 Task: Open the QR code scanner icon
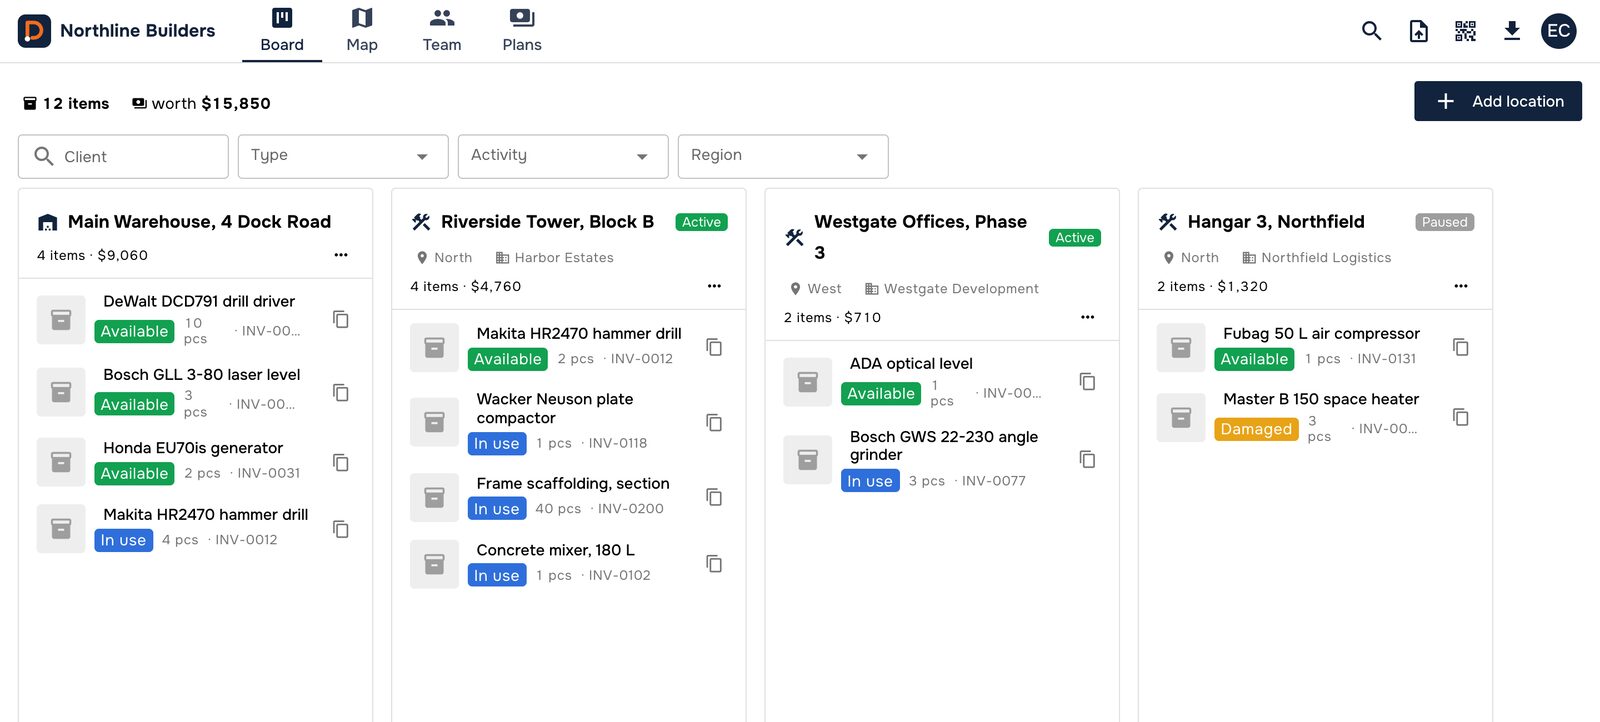(1465, 31)
